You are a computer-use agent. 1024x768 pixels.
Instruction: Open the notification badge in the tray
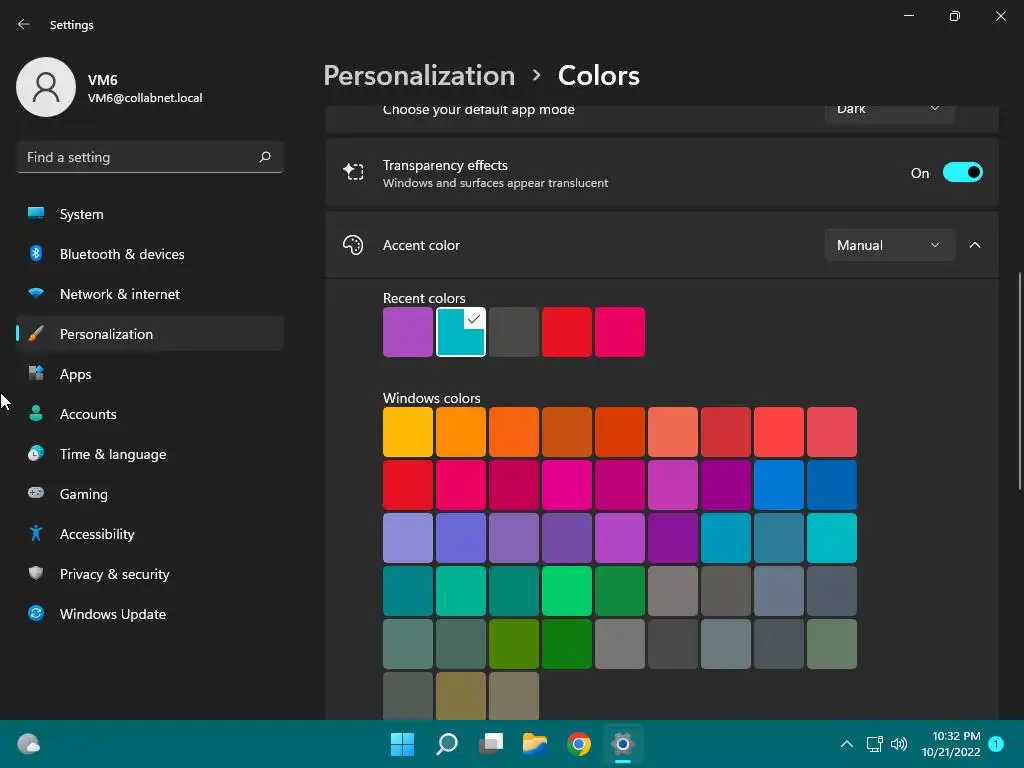click(x=996, y=744)
